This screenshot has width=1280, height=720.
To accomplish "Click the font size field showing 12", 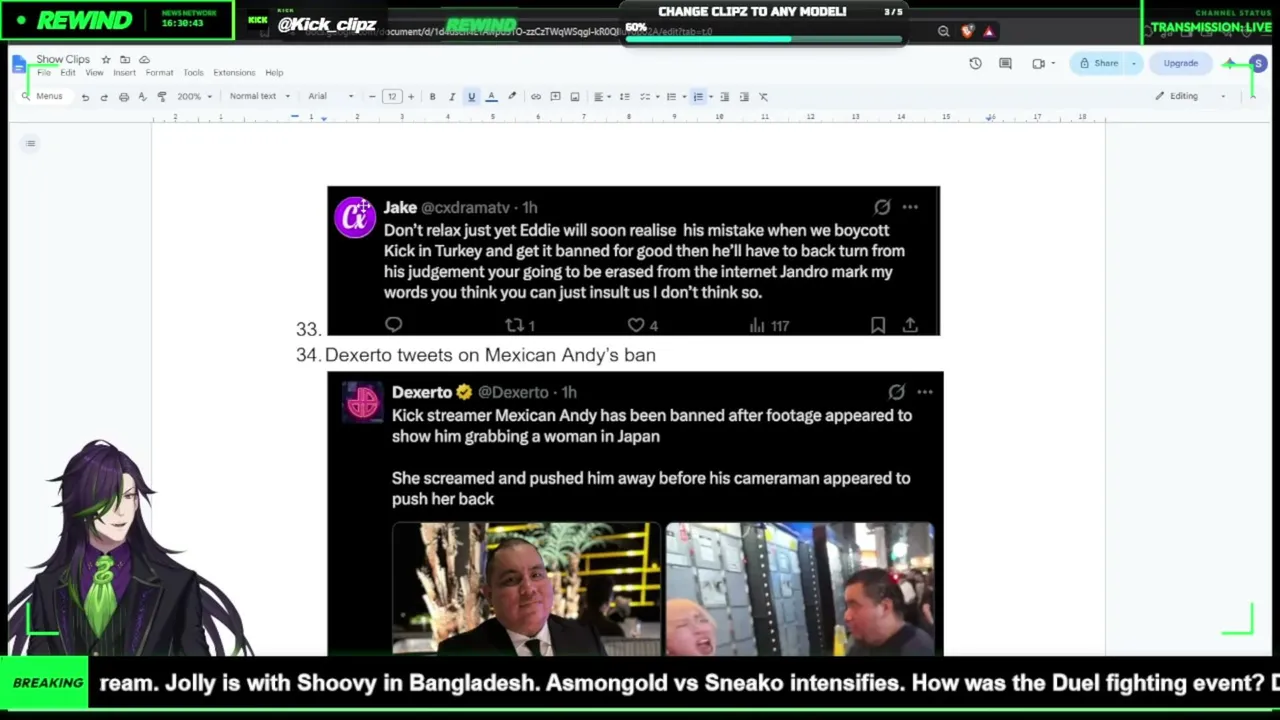I will [x=391, y=97].
